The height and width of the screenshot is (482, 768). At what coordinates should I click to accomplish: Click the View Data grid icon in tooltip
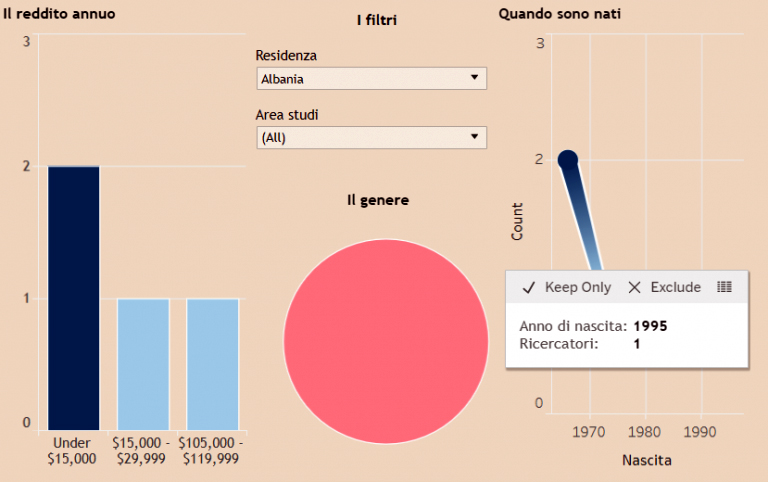[x=724, y=287]
